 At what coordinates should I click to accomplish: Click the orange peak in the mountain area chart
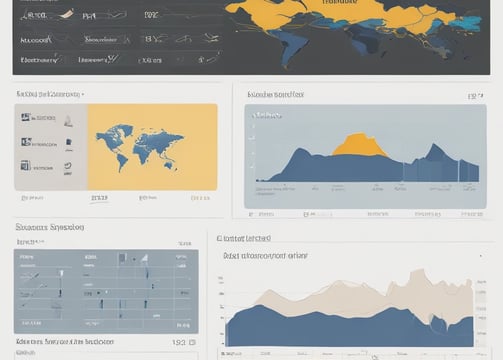[x=360, y=145]
